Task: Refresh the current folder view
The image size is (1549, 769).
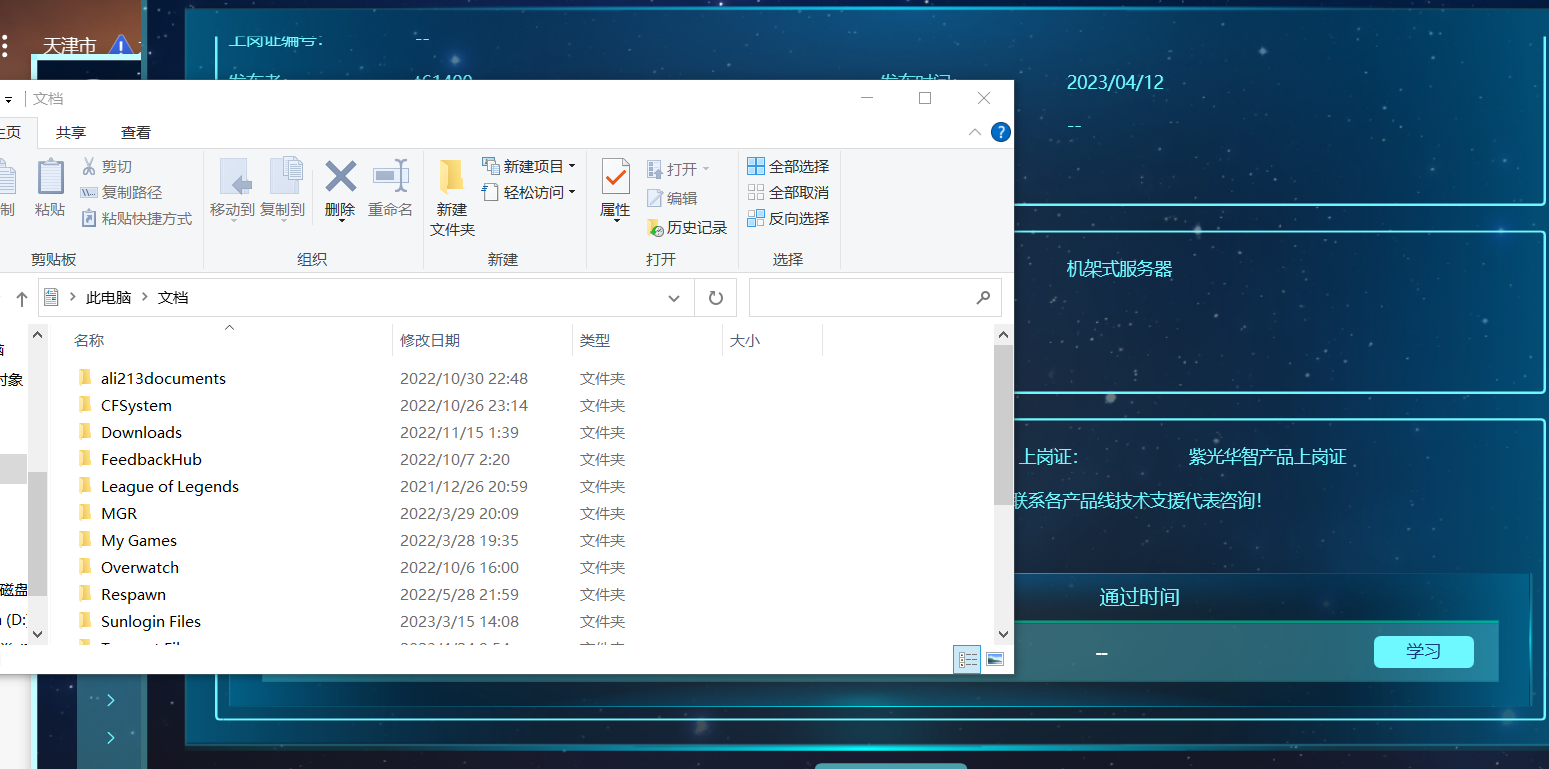Action: click(716, 298)
